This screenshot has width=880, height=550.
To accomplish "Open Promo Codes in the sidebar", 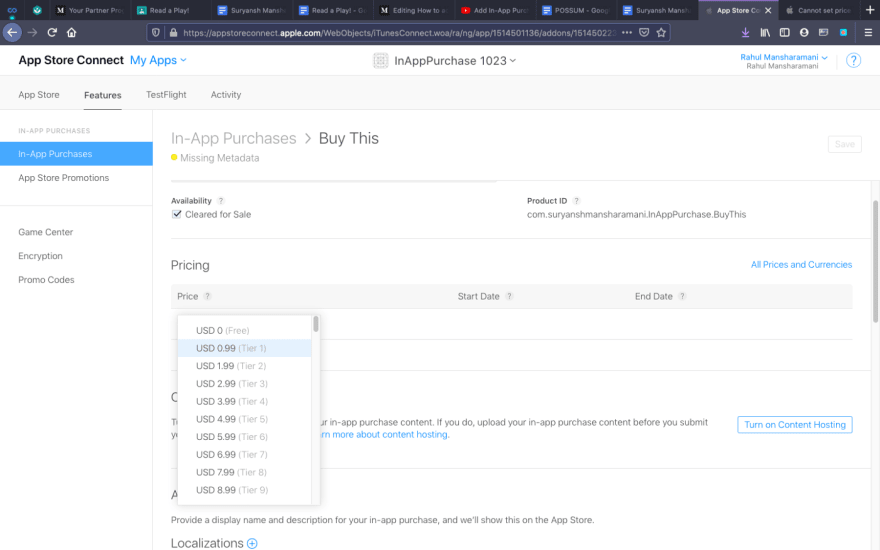I will coord(46,279).
